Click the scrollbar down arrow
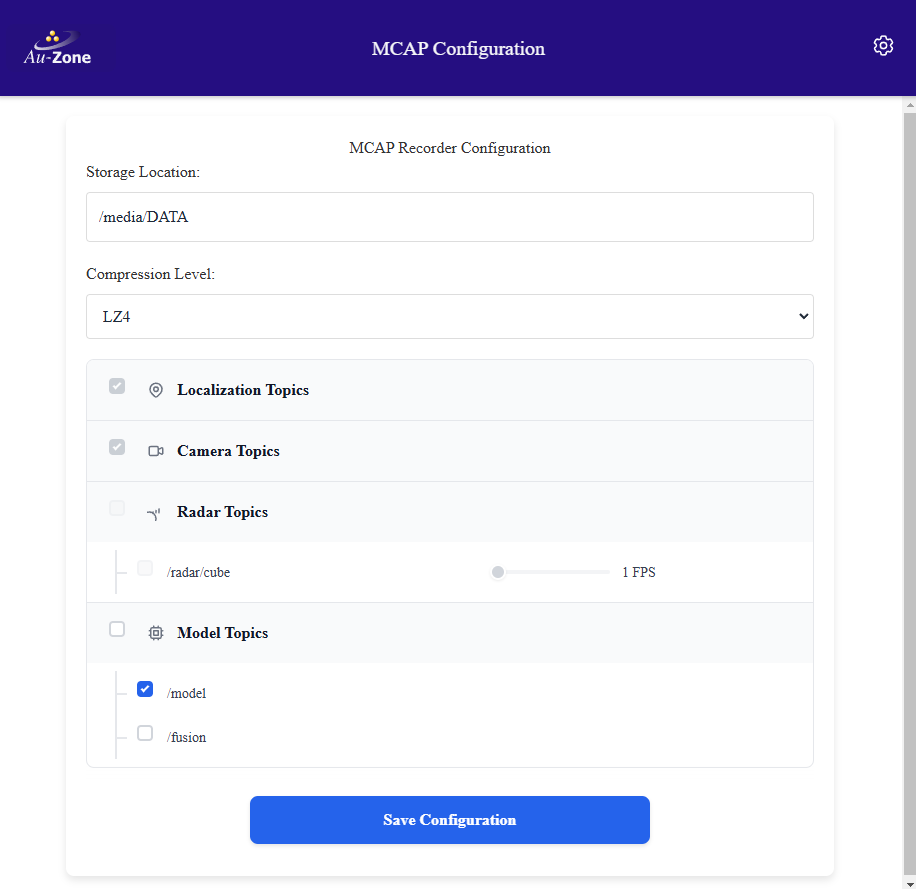The width and height of the screenshot is (916, 889). [x=908, y=883]
